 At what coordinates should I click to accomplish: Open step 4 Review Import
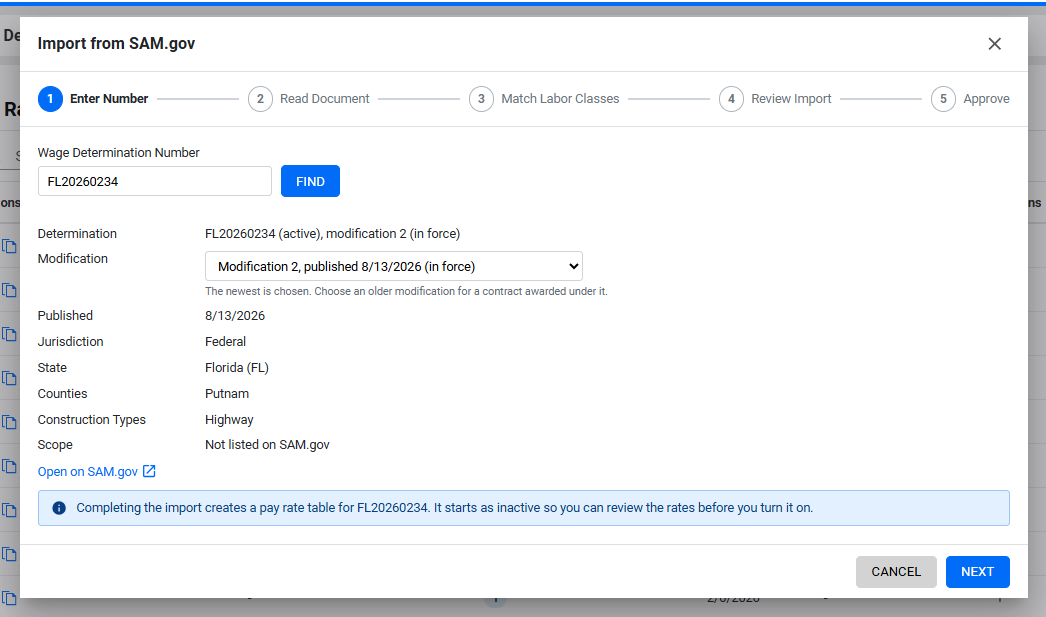coord(775,99)
